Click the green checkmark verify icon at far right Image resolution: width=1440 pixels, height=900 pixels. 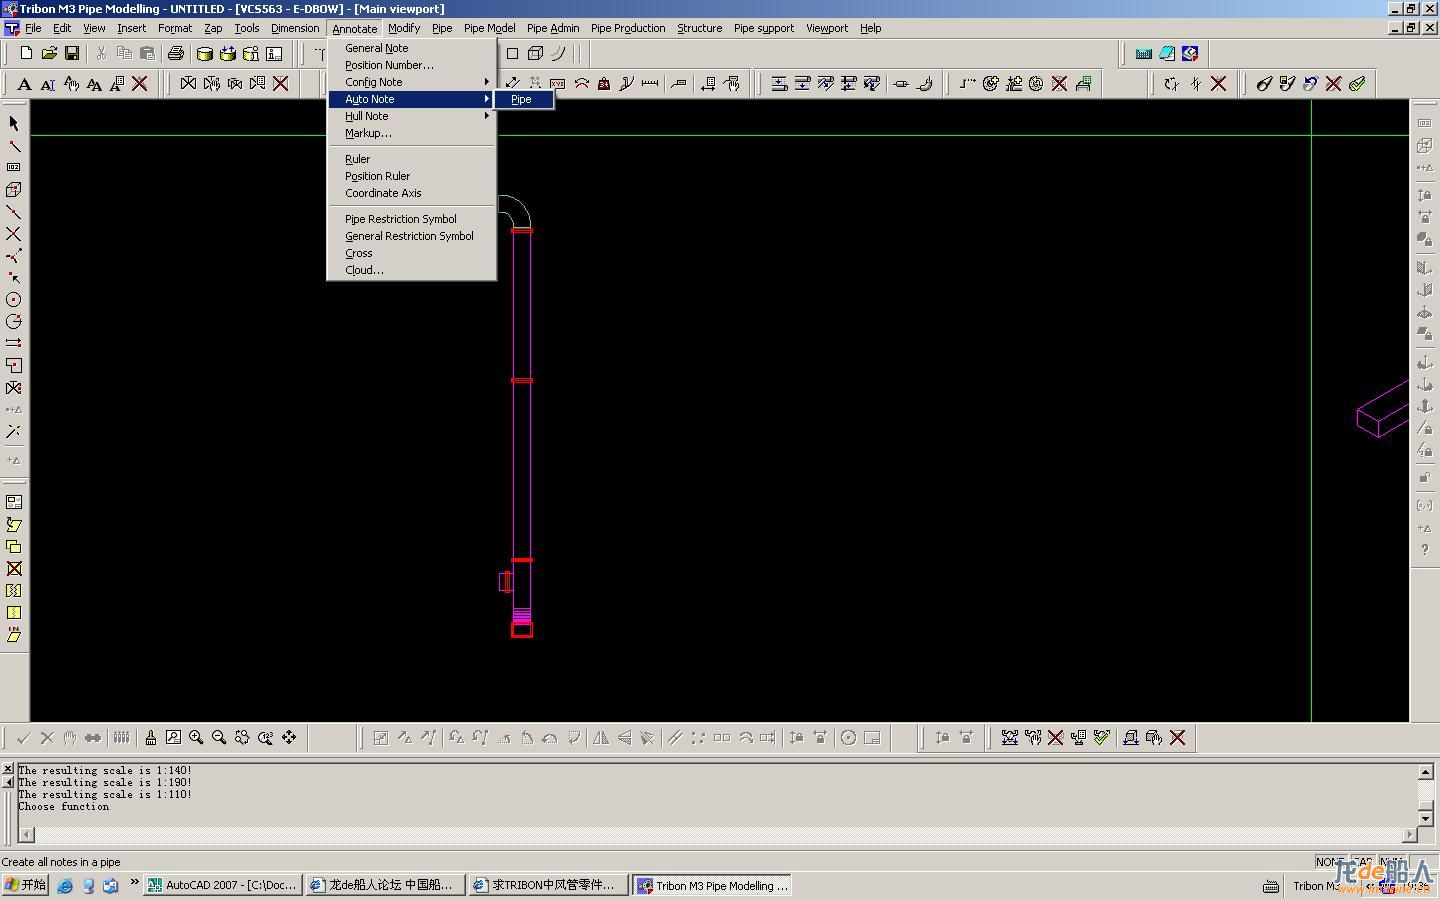pyautogui.click(x=1357, y=84)
